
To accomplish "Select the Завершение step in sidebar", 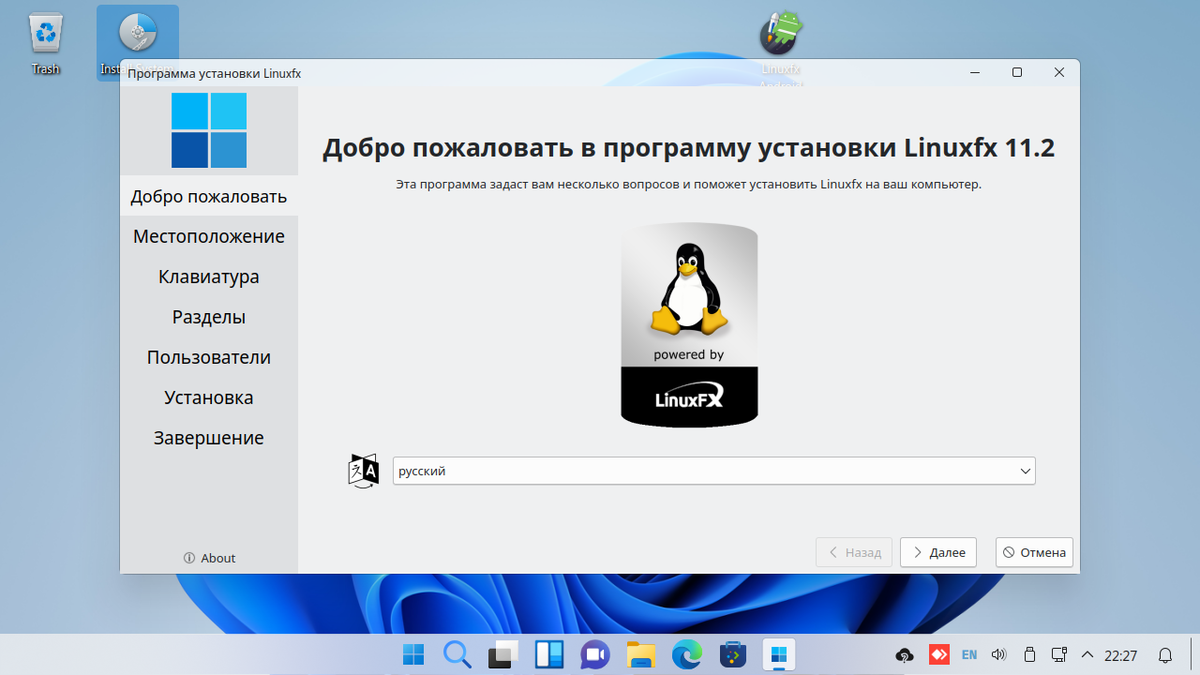I will point(209,438).
